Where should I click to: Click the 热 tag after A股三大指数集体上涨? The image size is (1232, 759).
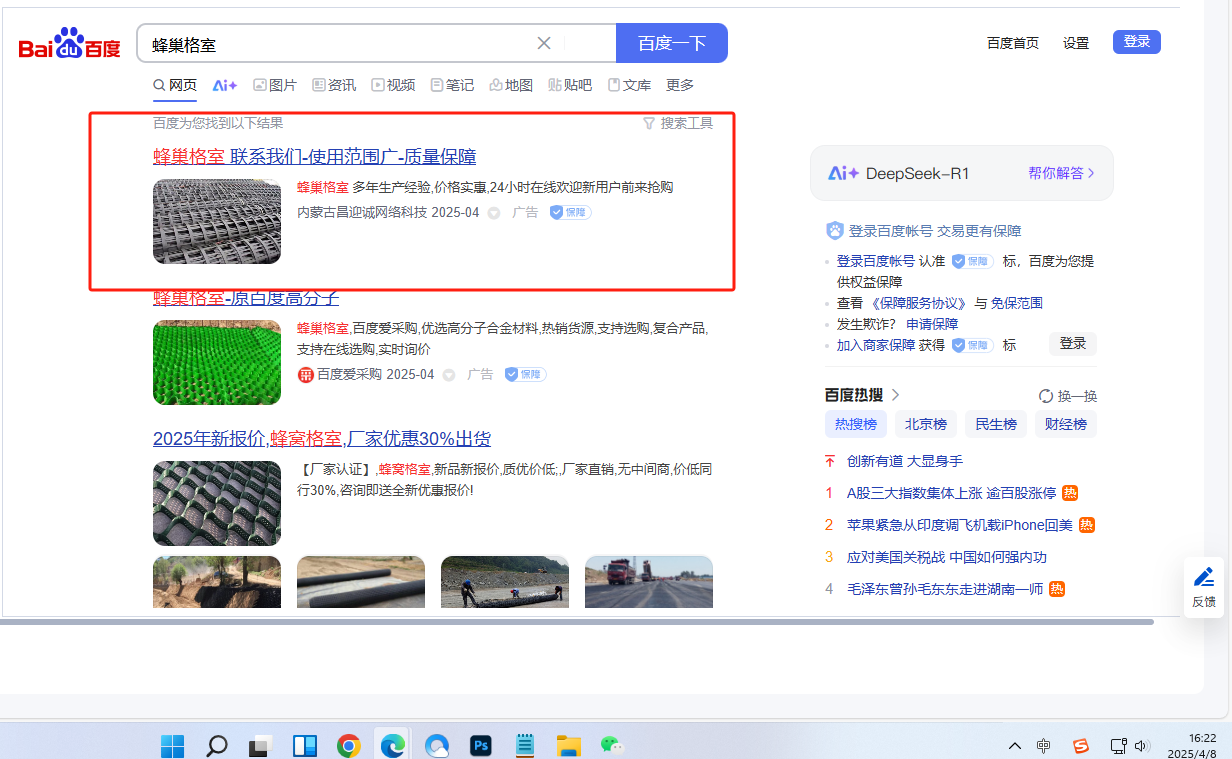click(x=1070, y=493)
